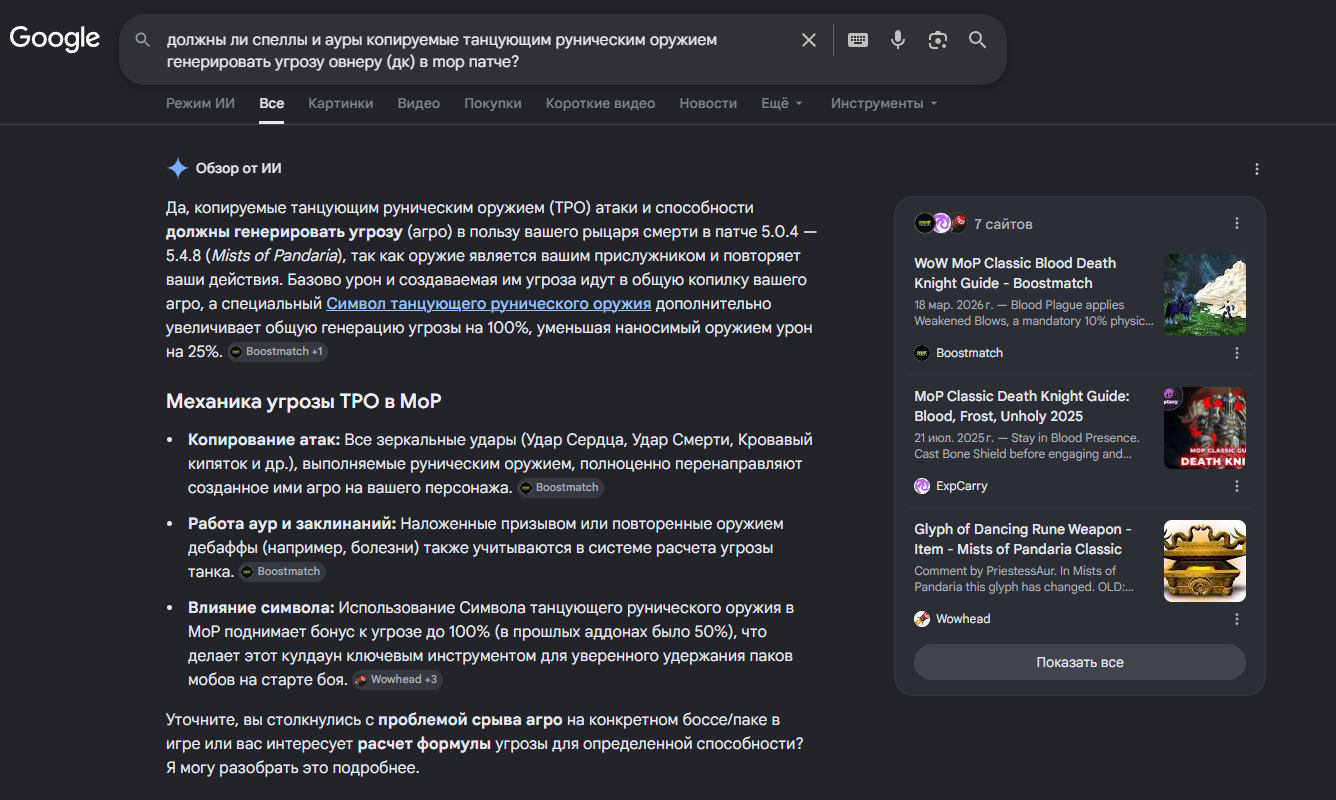Click the Показать все button
Viewport: 1336px width, 800px height.
[1080, 662]
